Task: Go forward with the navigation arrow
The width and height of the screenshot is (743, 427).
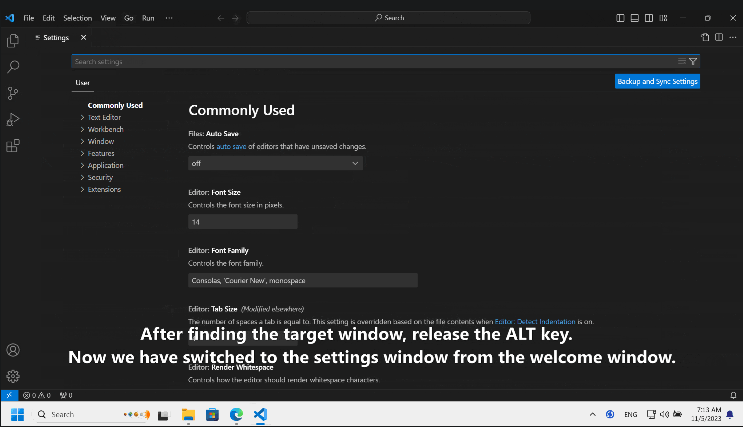Action: [x=236, y=18]
